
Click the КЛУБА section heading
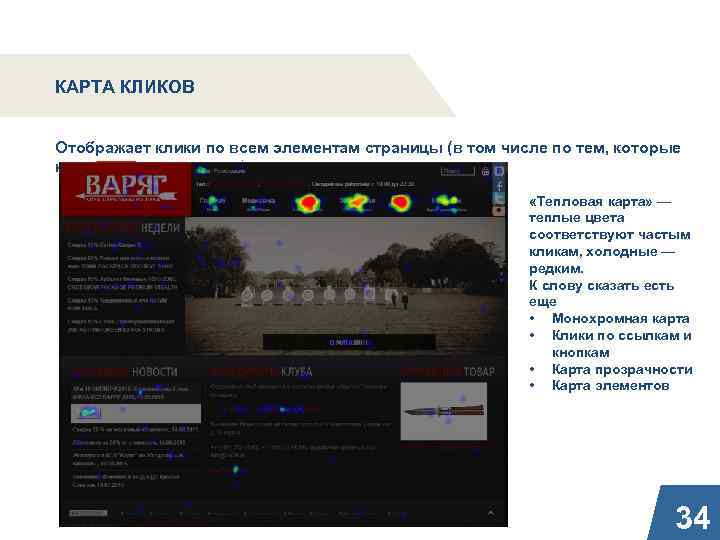(x=297, y=372)
